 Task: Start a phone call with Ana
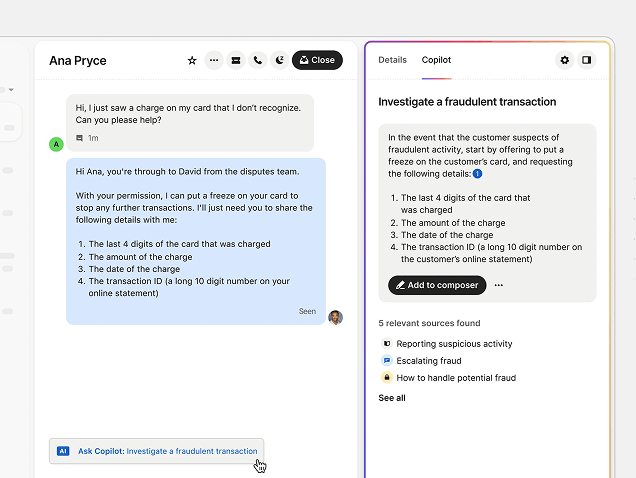click(x=257, y=60)
